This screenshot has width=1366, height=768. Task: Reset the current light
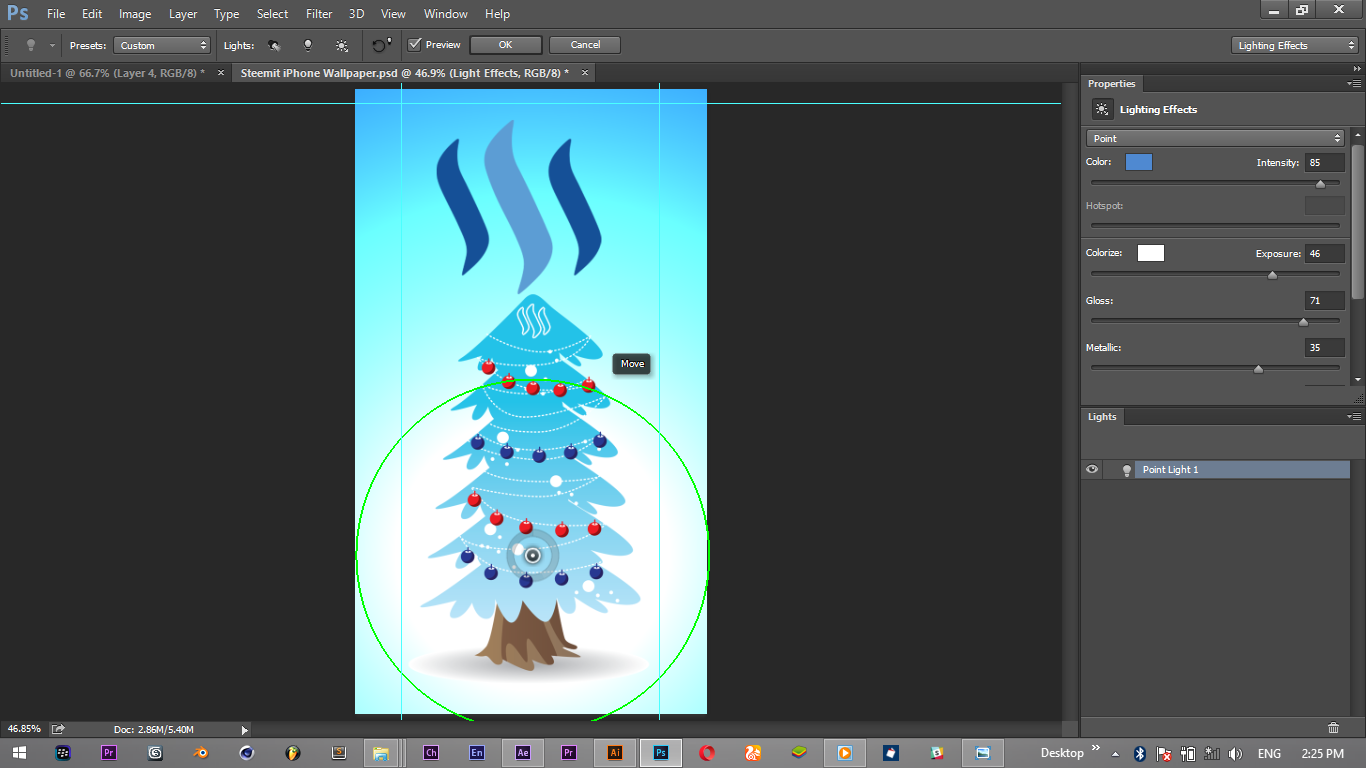click(381, 45)
